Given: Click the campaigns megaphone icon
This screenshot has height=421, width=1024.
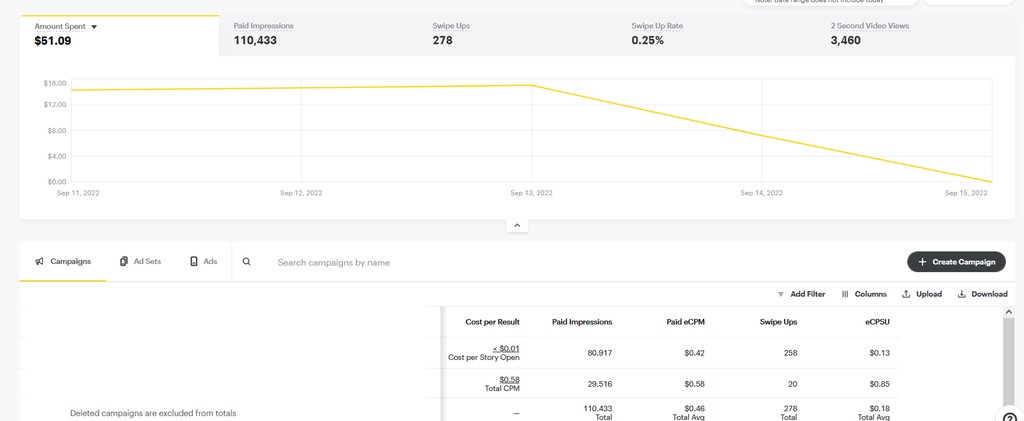Looking at the screenshot, I should click(x=39, y=261).
